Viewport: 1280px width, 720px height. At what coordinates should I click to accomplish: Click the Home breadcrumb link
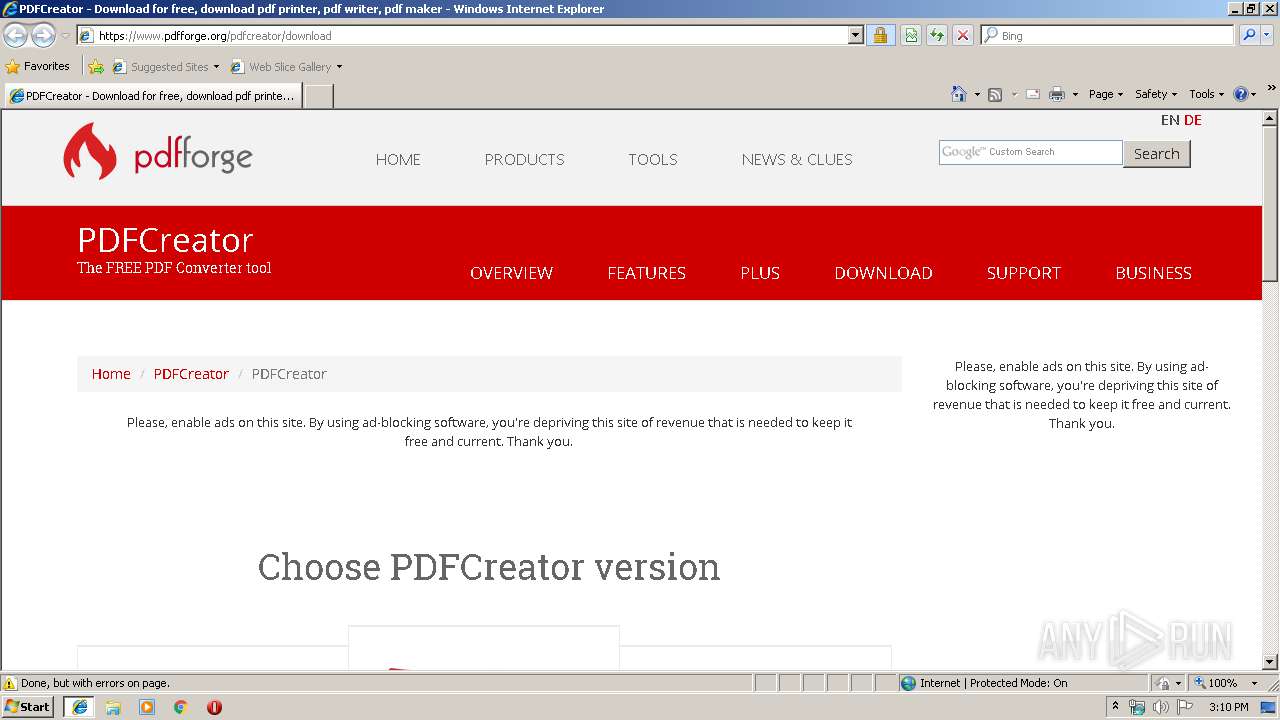111,374
